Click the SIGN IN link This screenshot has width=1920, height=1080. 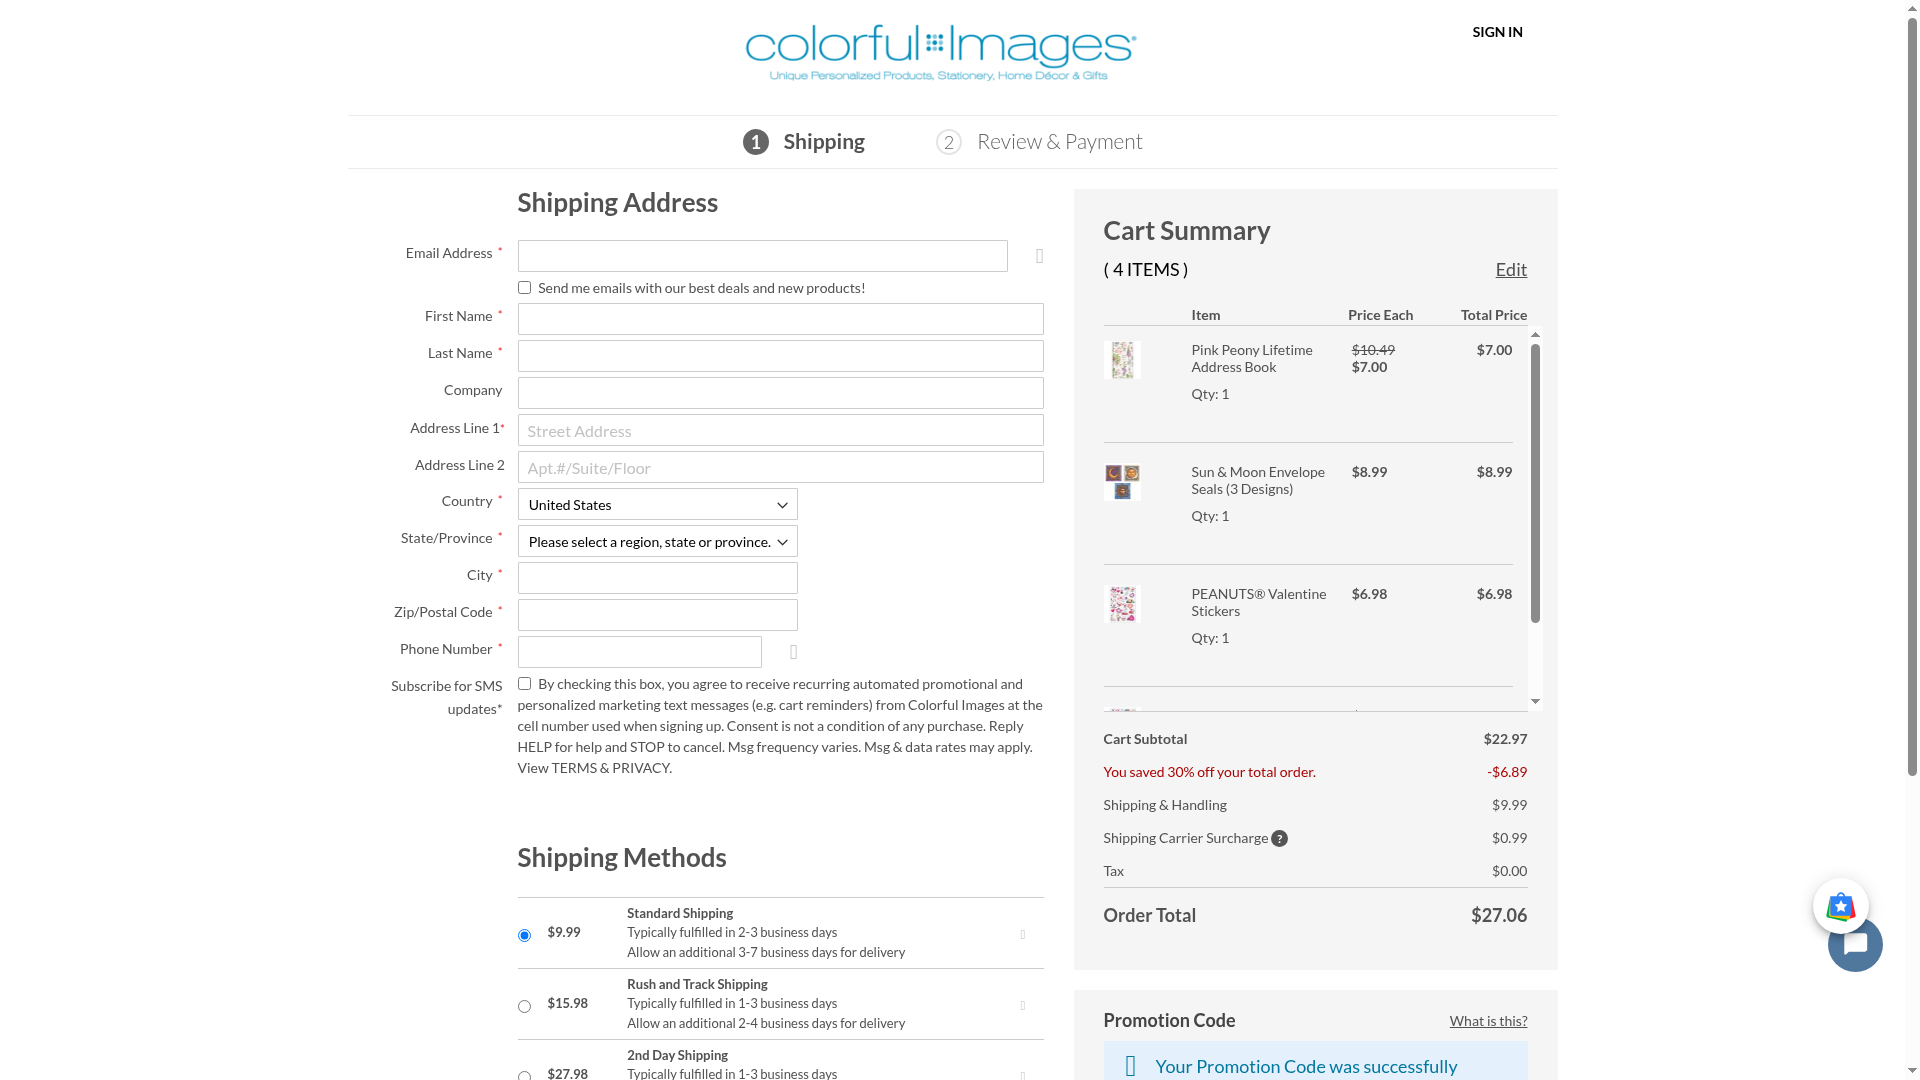[x=1497, y=32]
